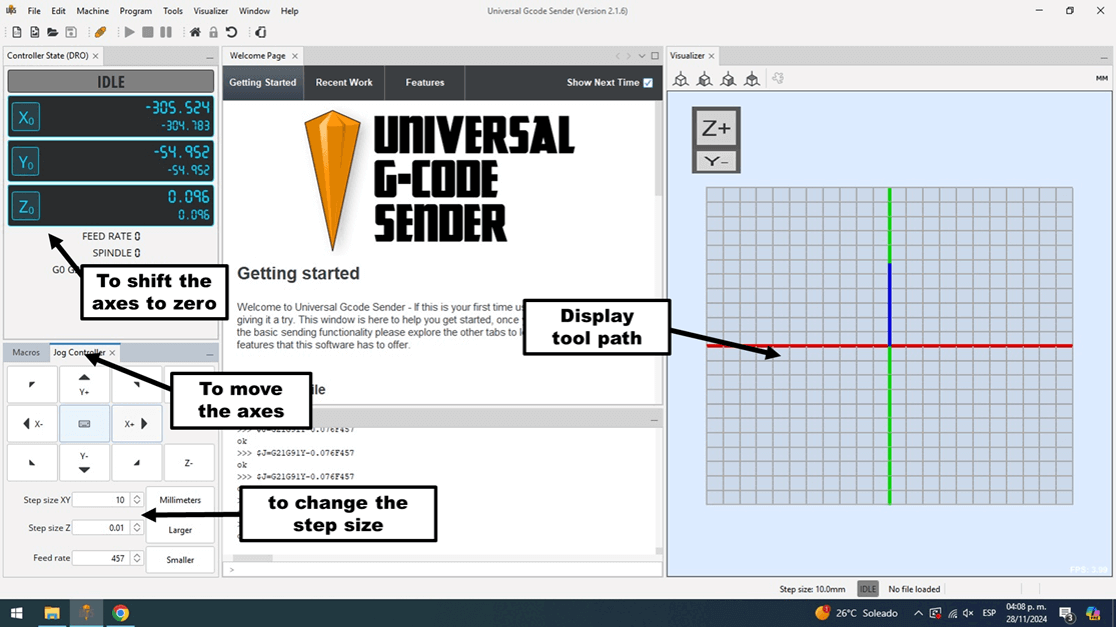Click the first cube view preset in Visualizer

pos(681,79)
